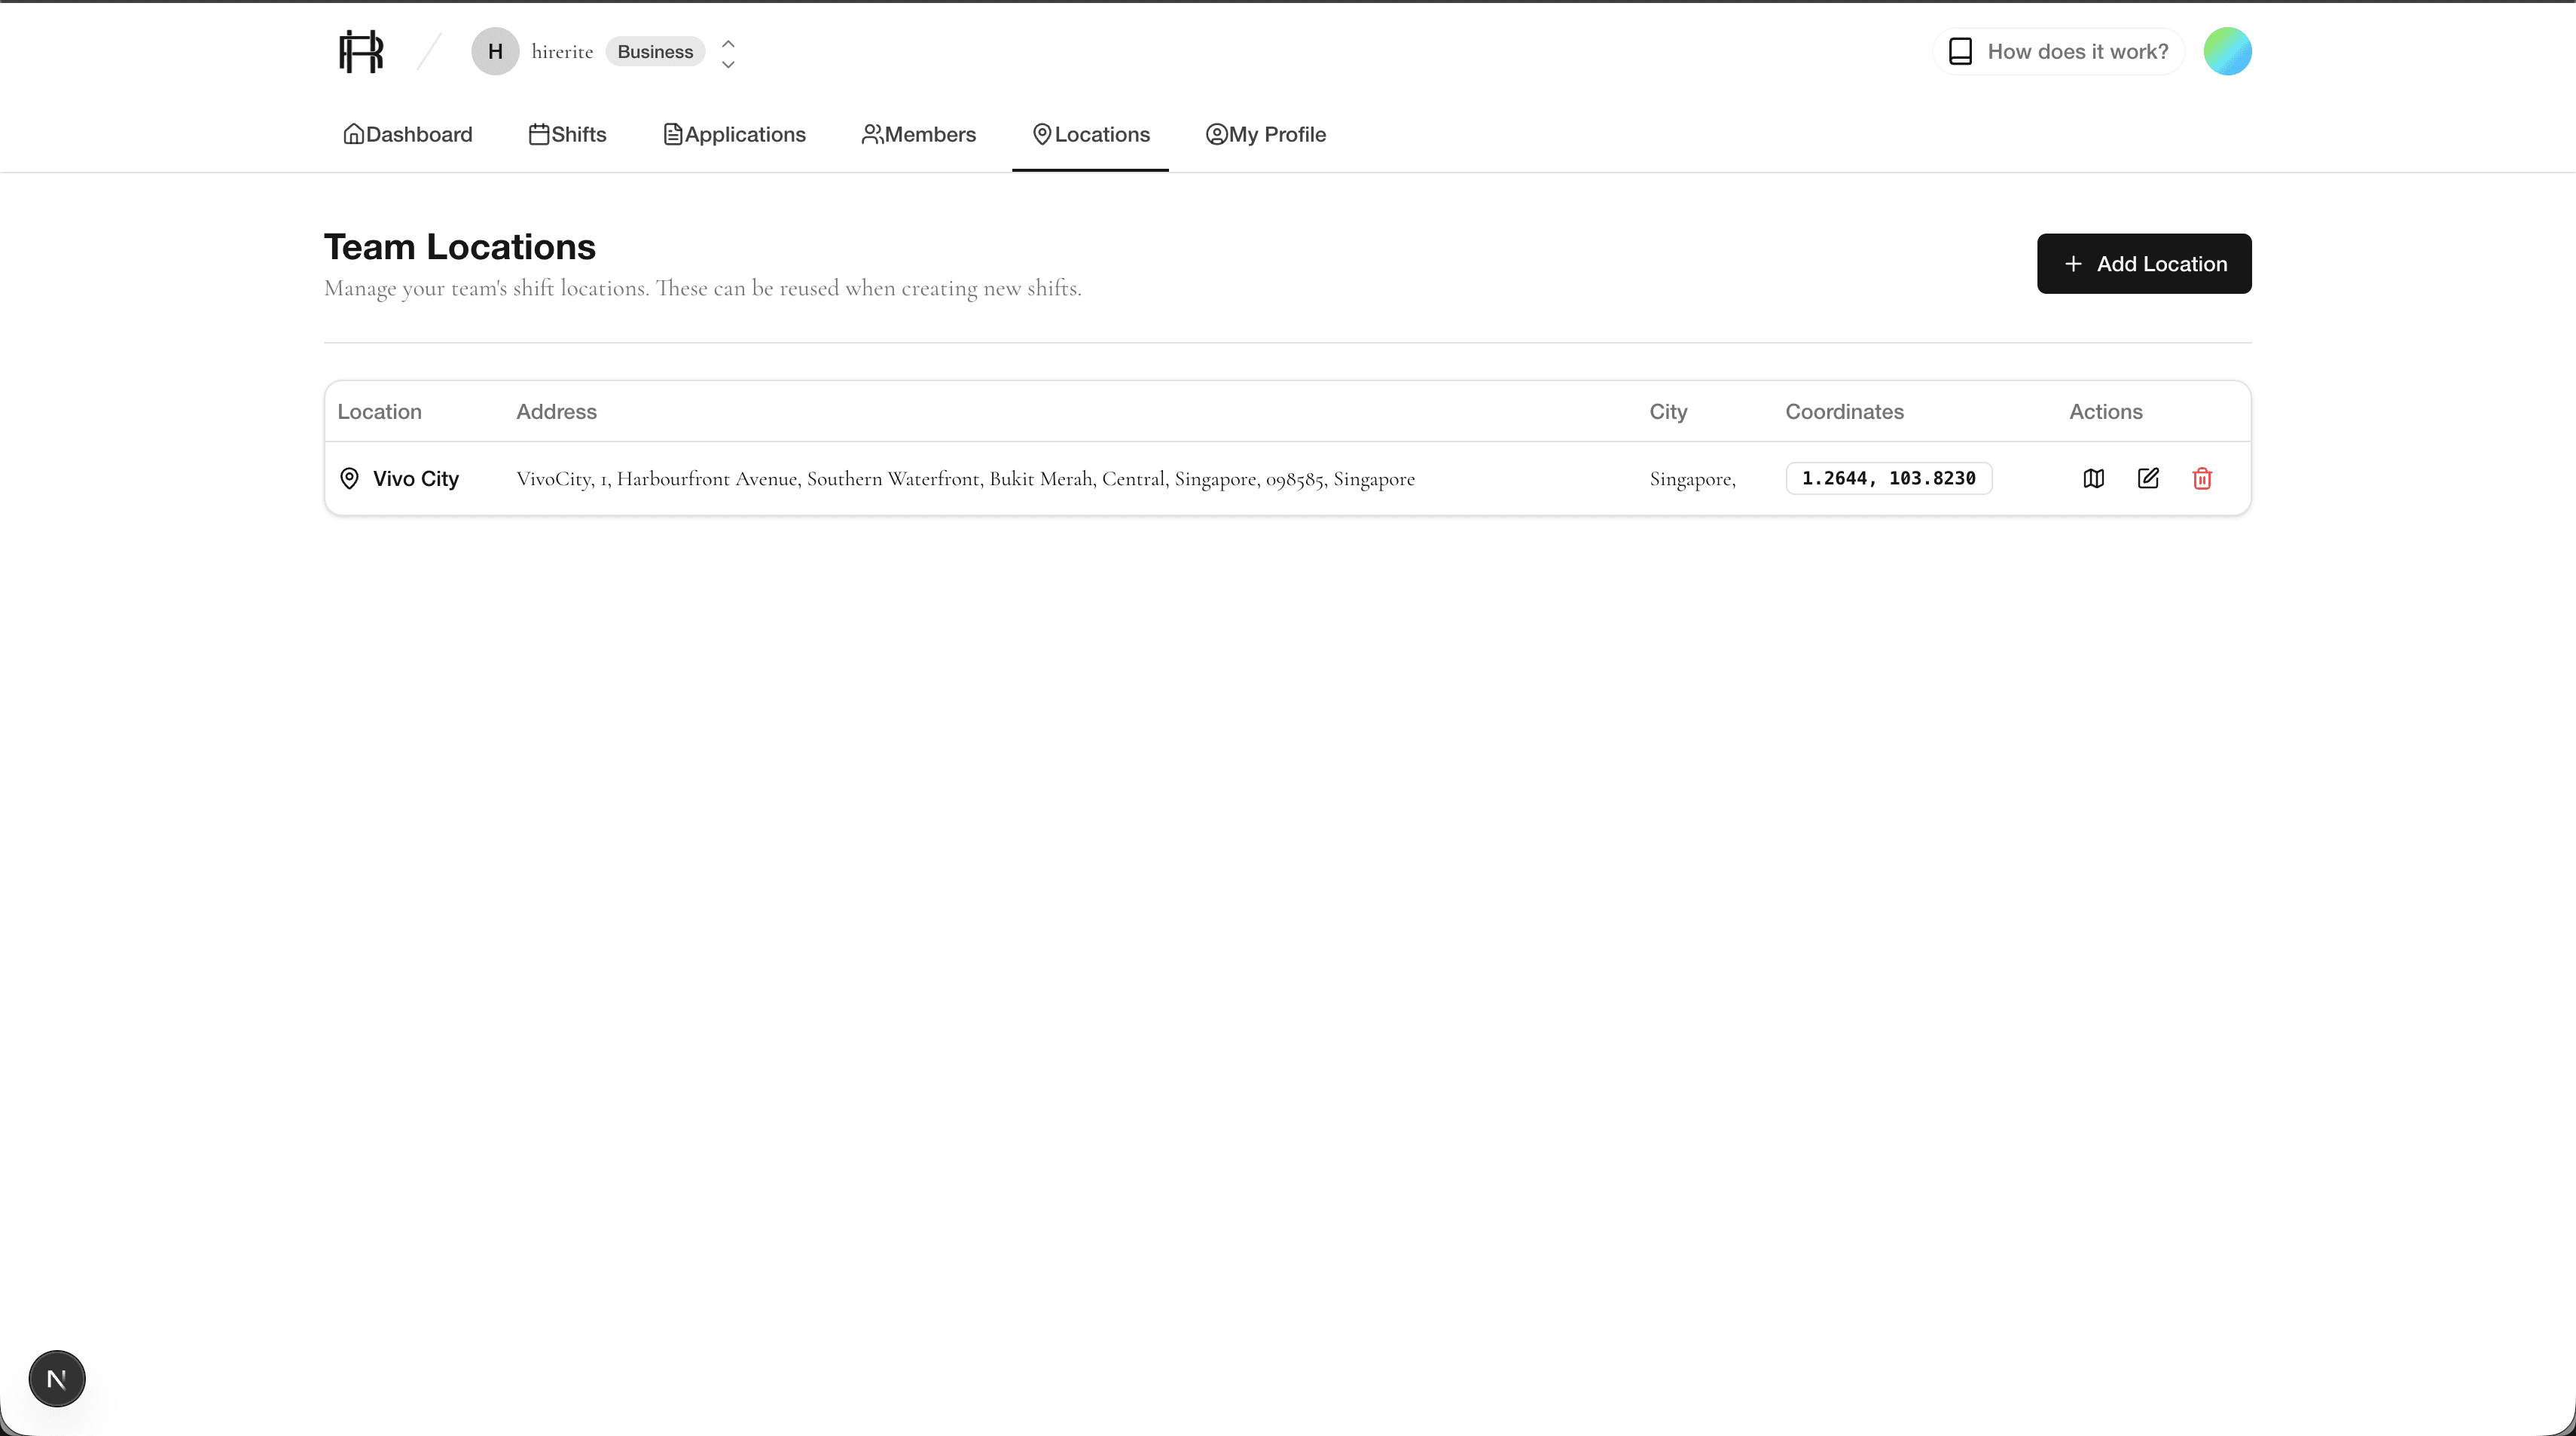Screen dimensions: 2576x1436
Task: Click the hirerite team name
Action: pyautogui.click(x=562, y=52)
